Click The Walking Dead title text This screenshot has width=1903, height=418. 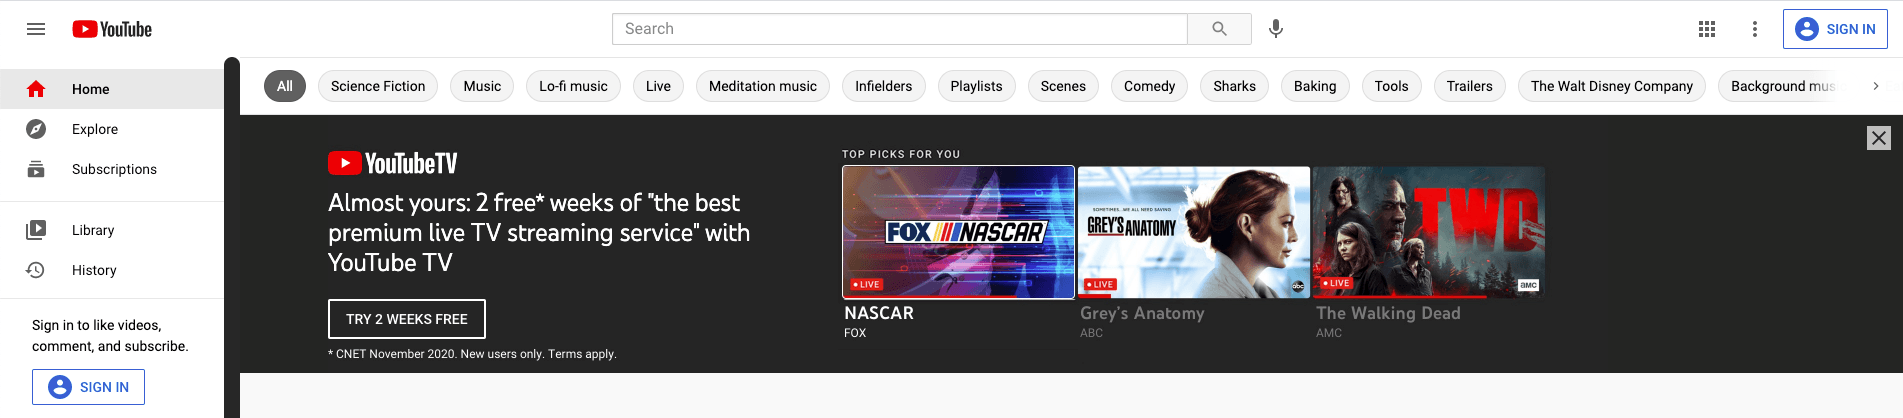point(1388,313)
